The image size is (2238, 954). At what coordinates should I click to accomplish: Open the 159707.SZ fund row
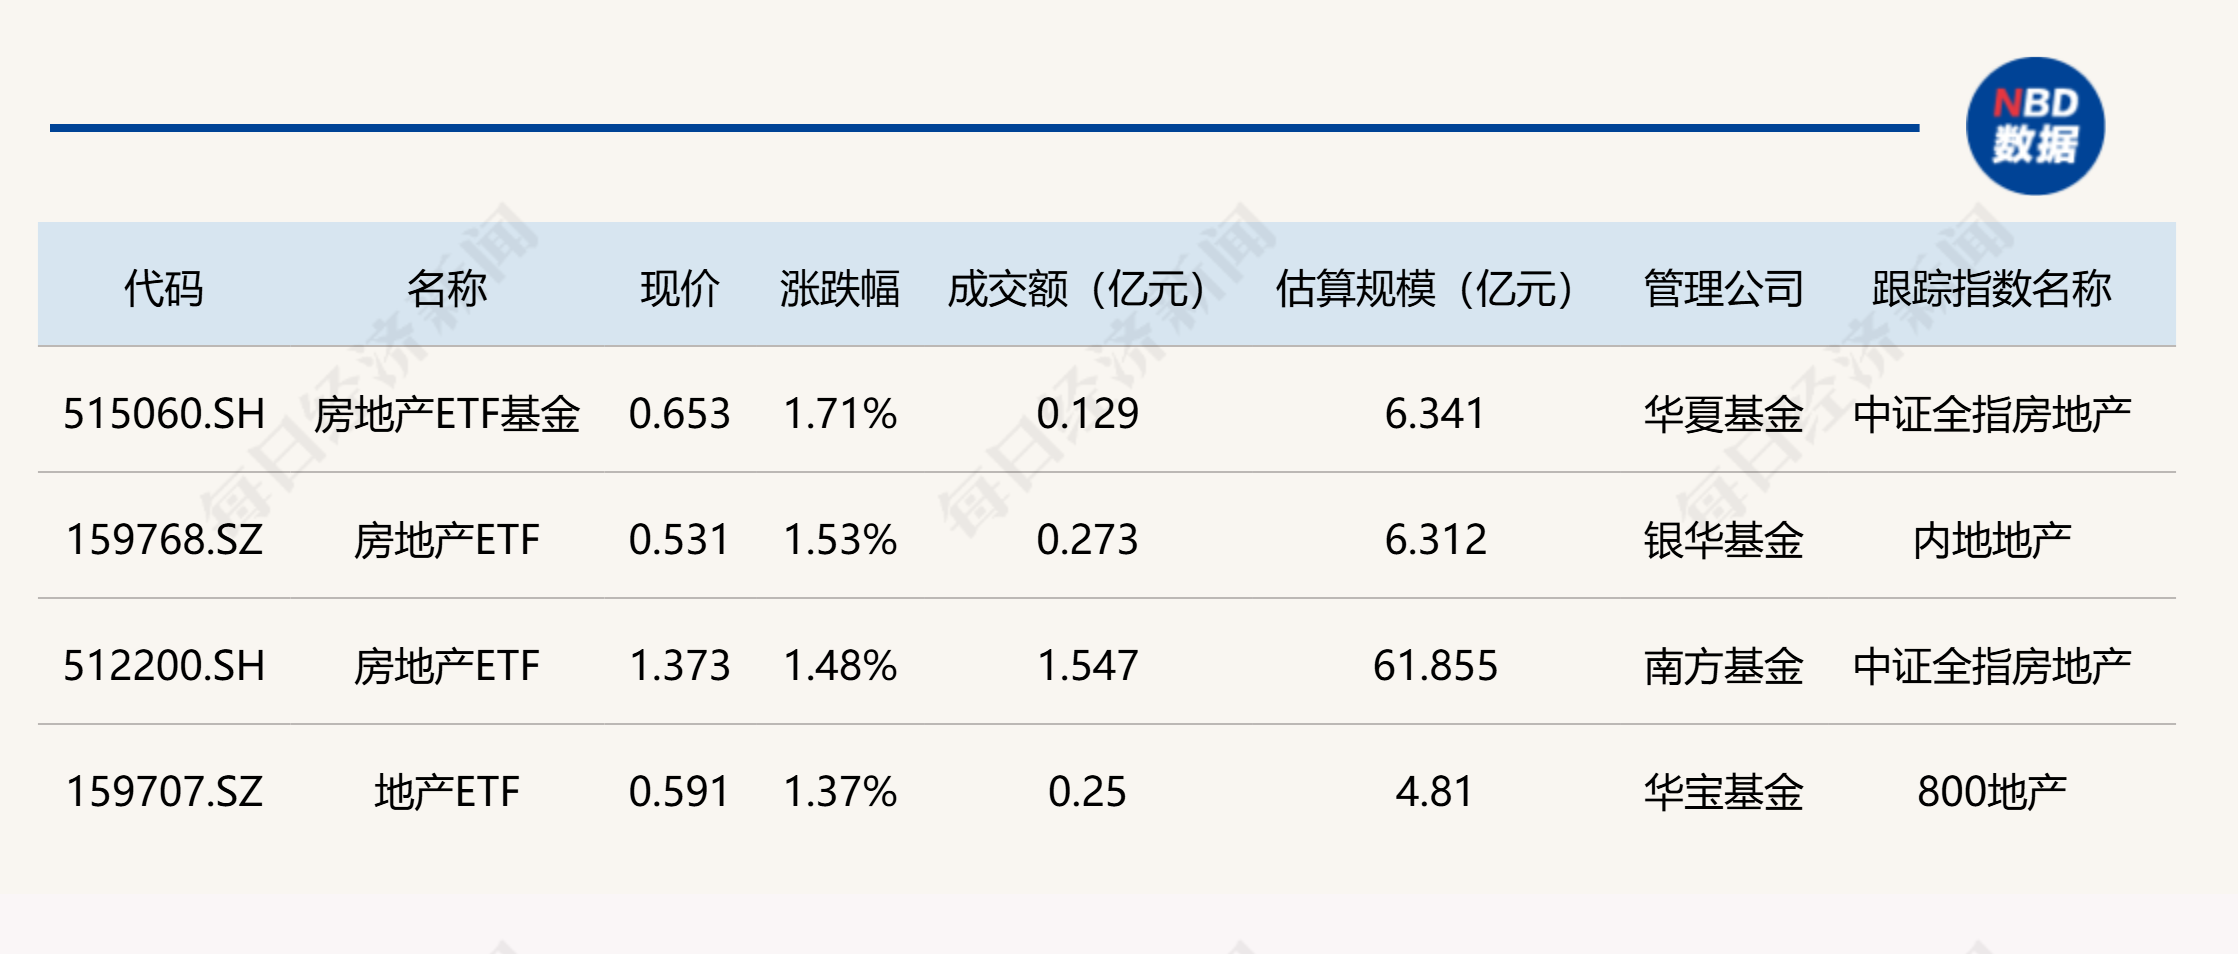tap(164, 792)
